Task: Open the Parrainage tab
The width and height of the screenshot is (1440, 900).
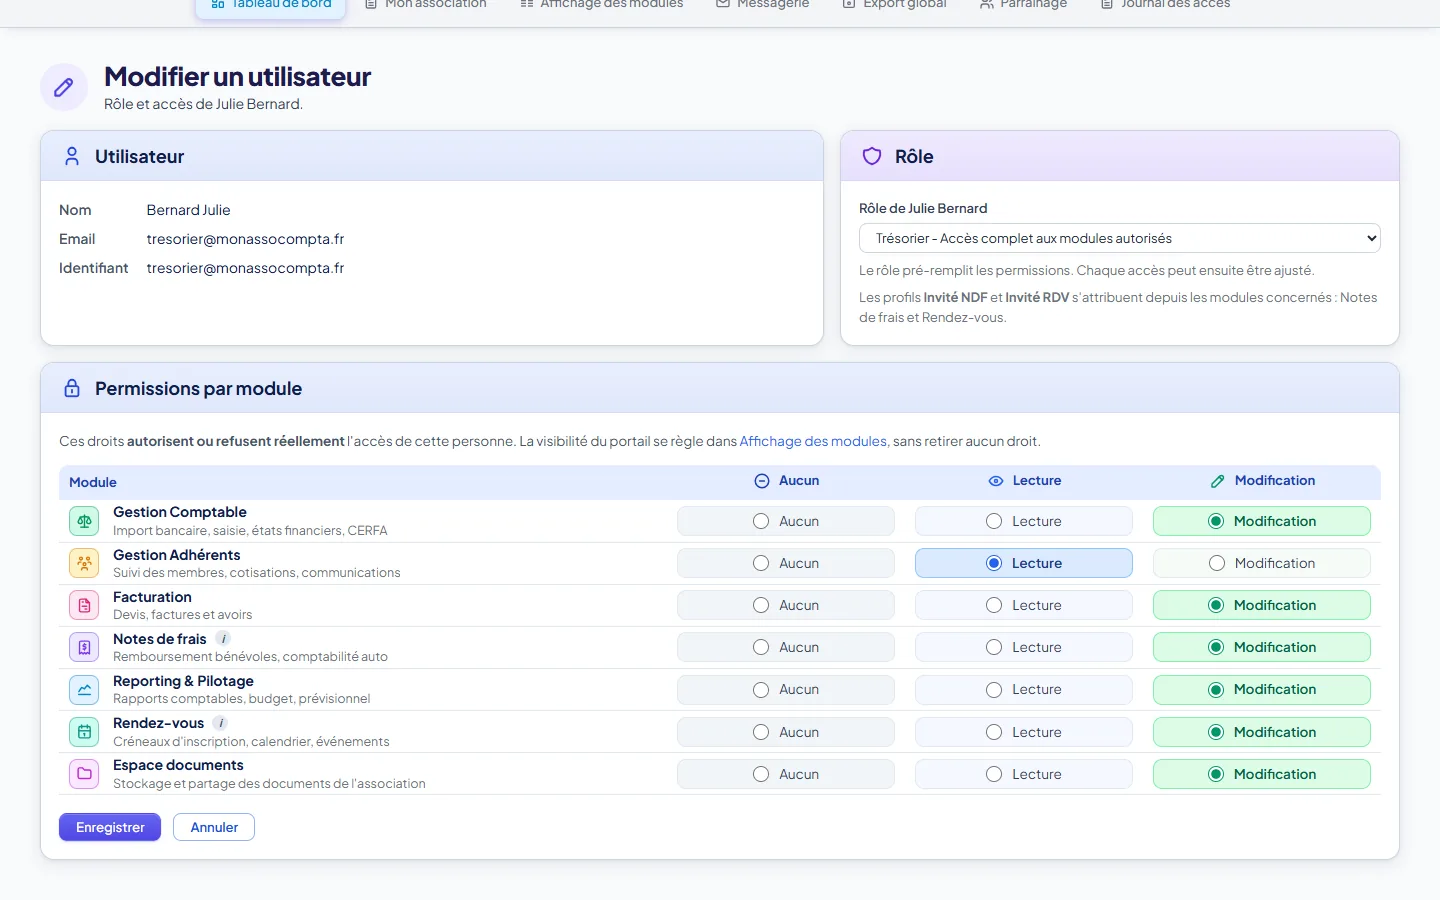Action: tap(1023, 4)
